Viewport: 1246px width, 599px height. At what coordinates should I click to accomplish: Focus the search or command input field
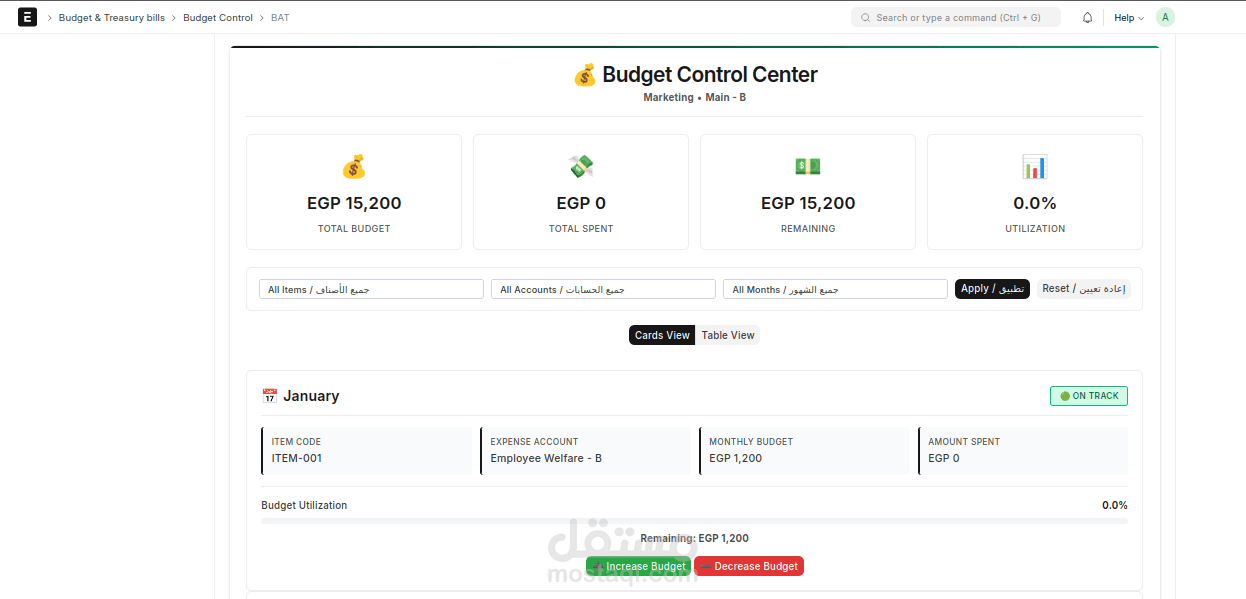(956, 17)
